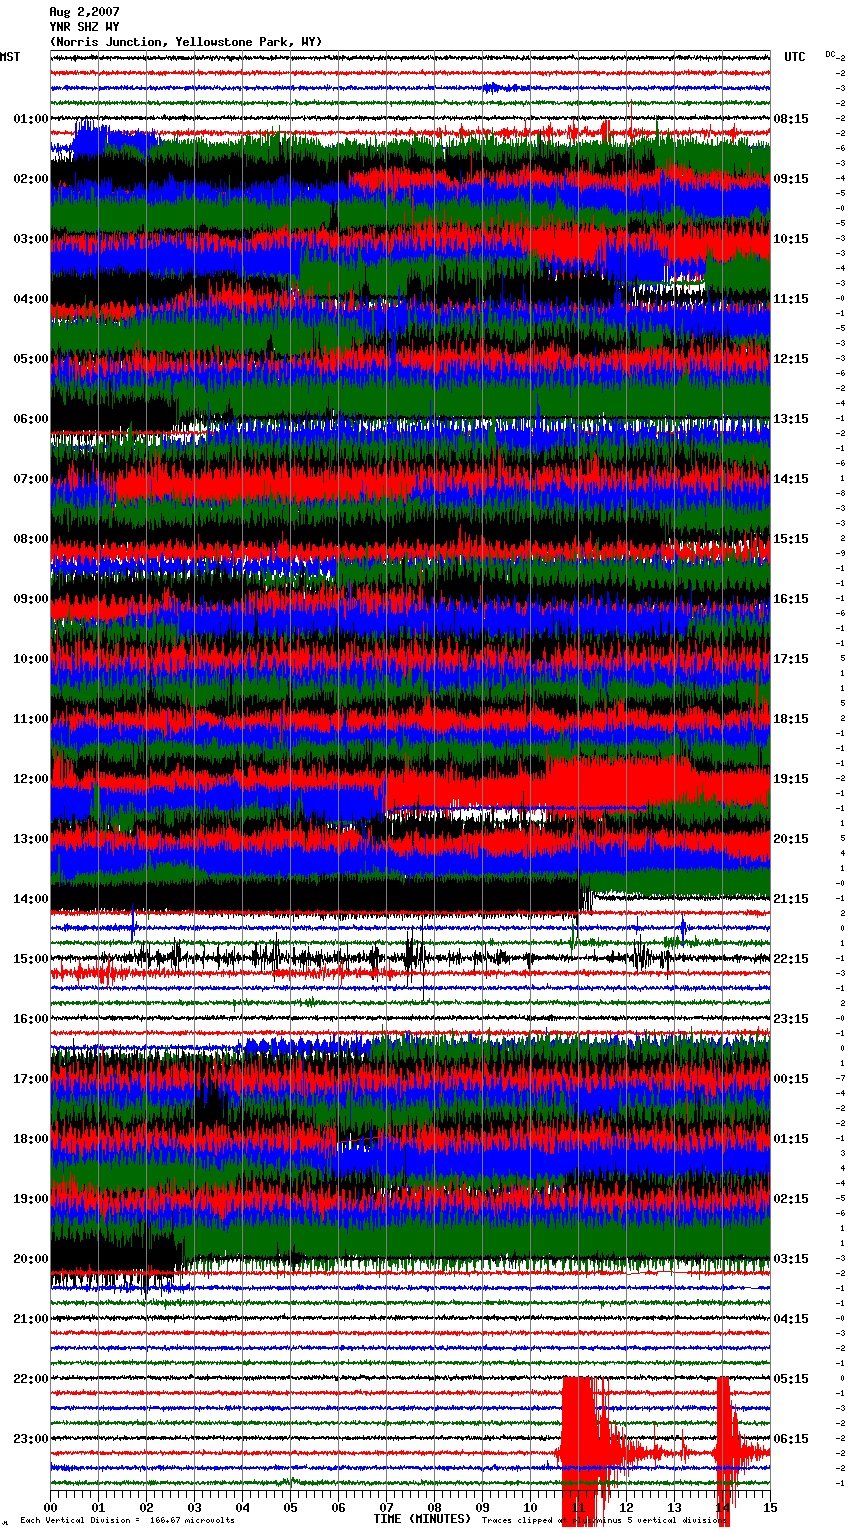Viewport: 850px width, 1534px height.
Task: Select the "01:00" MST time label
Action: tap(31, 119)
